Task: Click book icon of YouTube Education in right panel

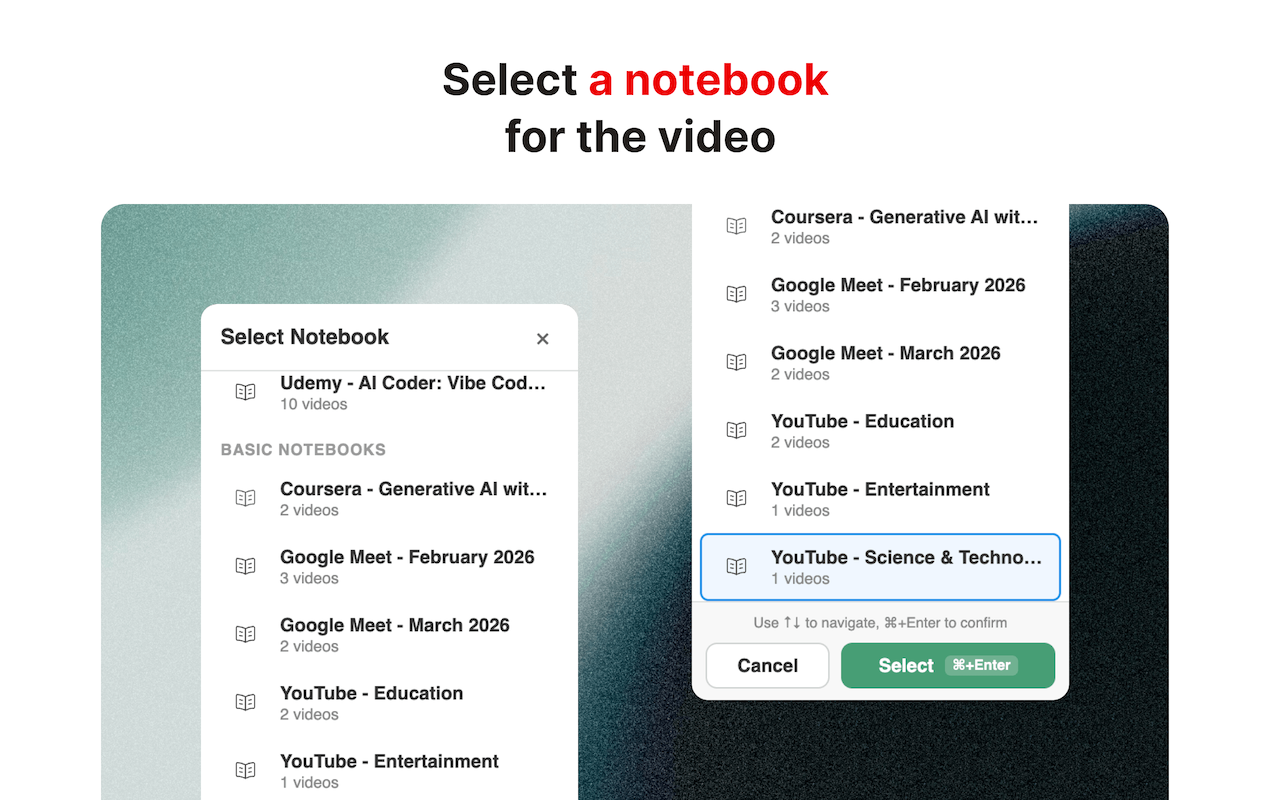Action: (736, 430)
